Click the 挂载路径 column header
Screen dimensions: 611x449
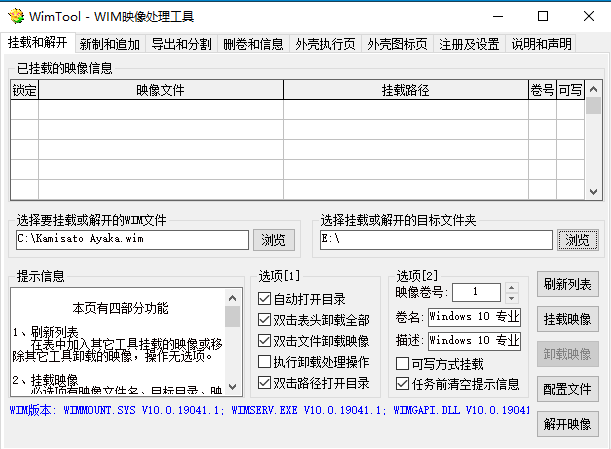(x=406, y=90)
